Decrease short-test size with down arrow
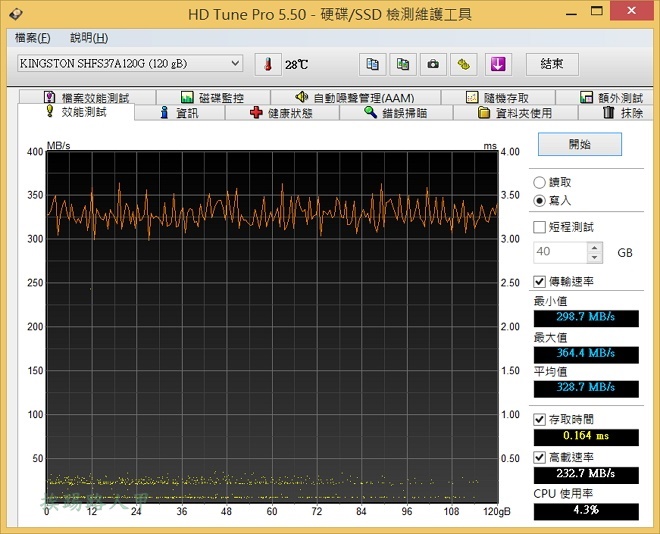660x534 pixels. click(x=594, y=258)
